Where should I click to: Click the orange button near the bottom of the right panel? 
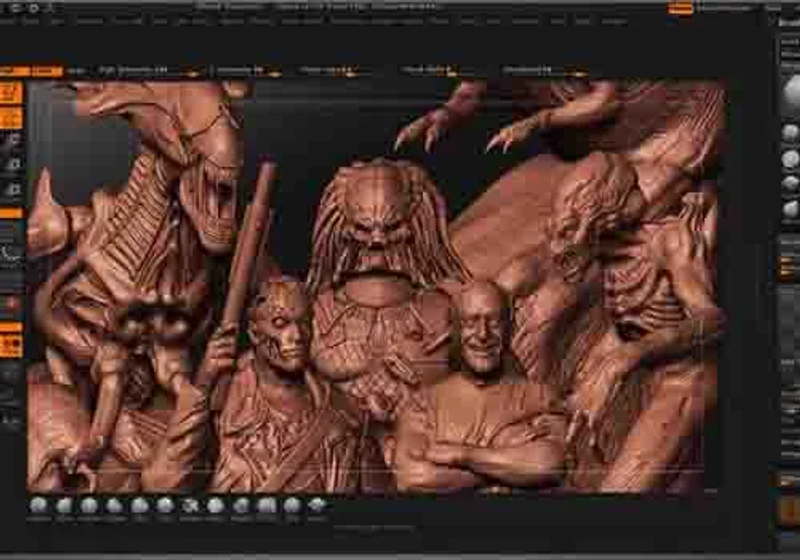pos(790,510)
